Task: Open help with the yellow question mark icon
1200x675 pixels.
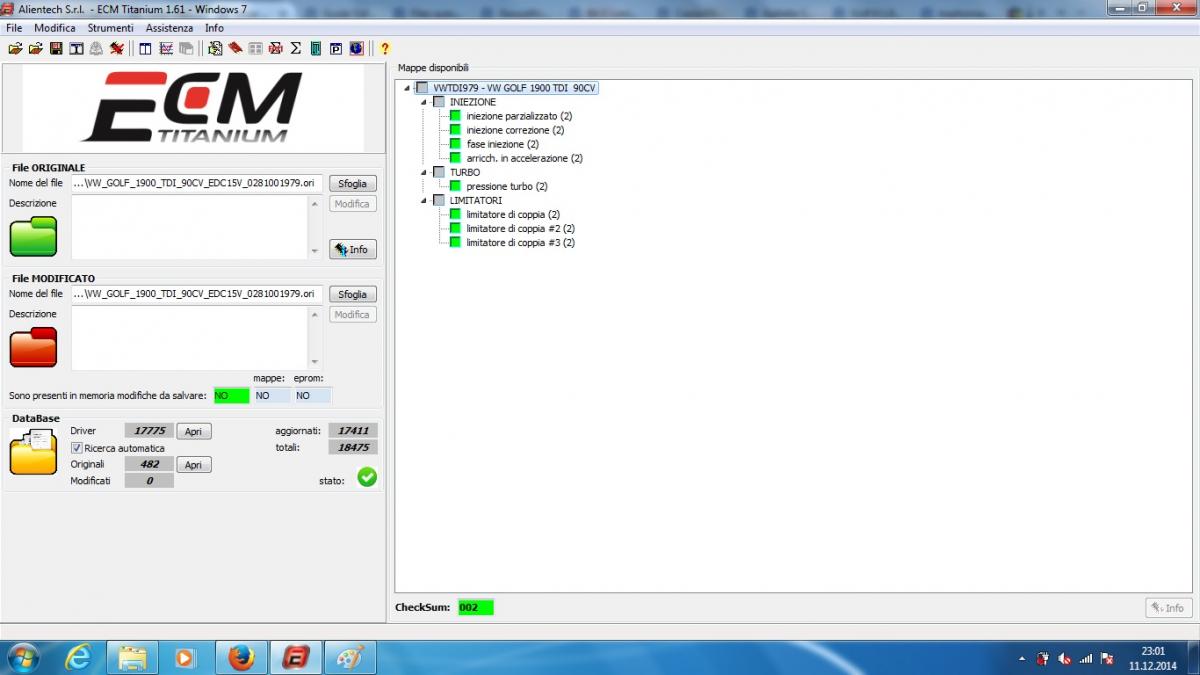Action: (385, 48)
